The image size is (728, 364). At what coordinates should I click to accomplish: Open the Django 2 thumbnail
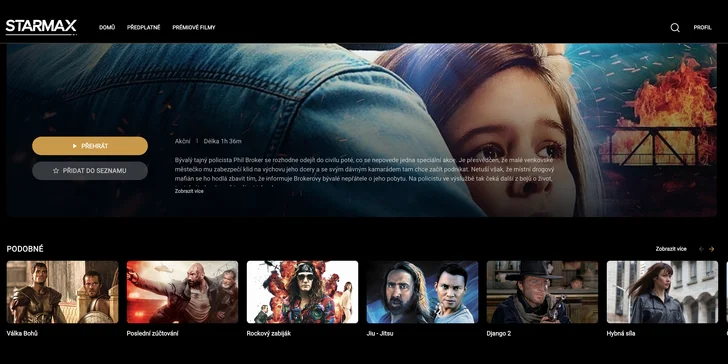[x=542, y=292]
